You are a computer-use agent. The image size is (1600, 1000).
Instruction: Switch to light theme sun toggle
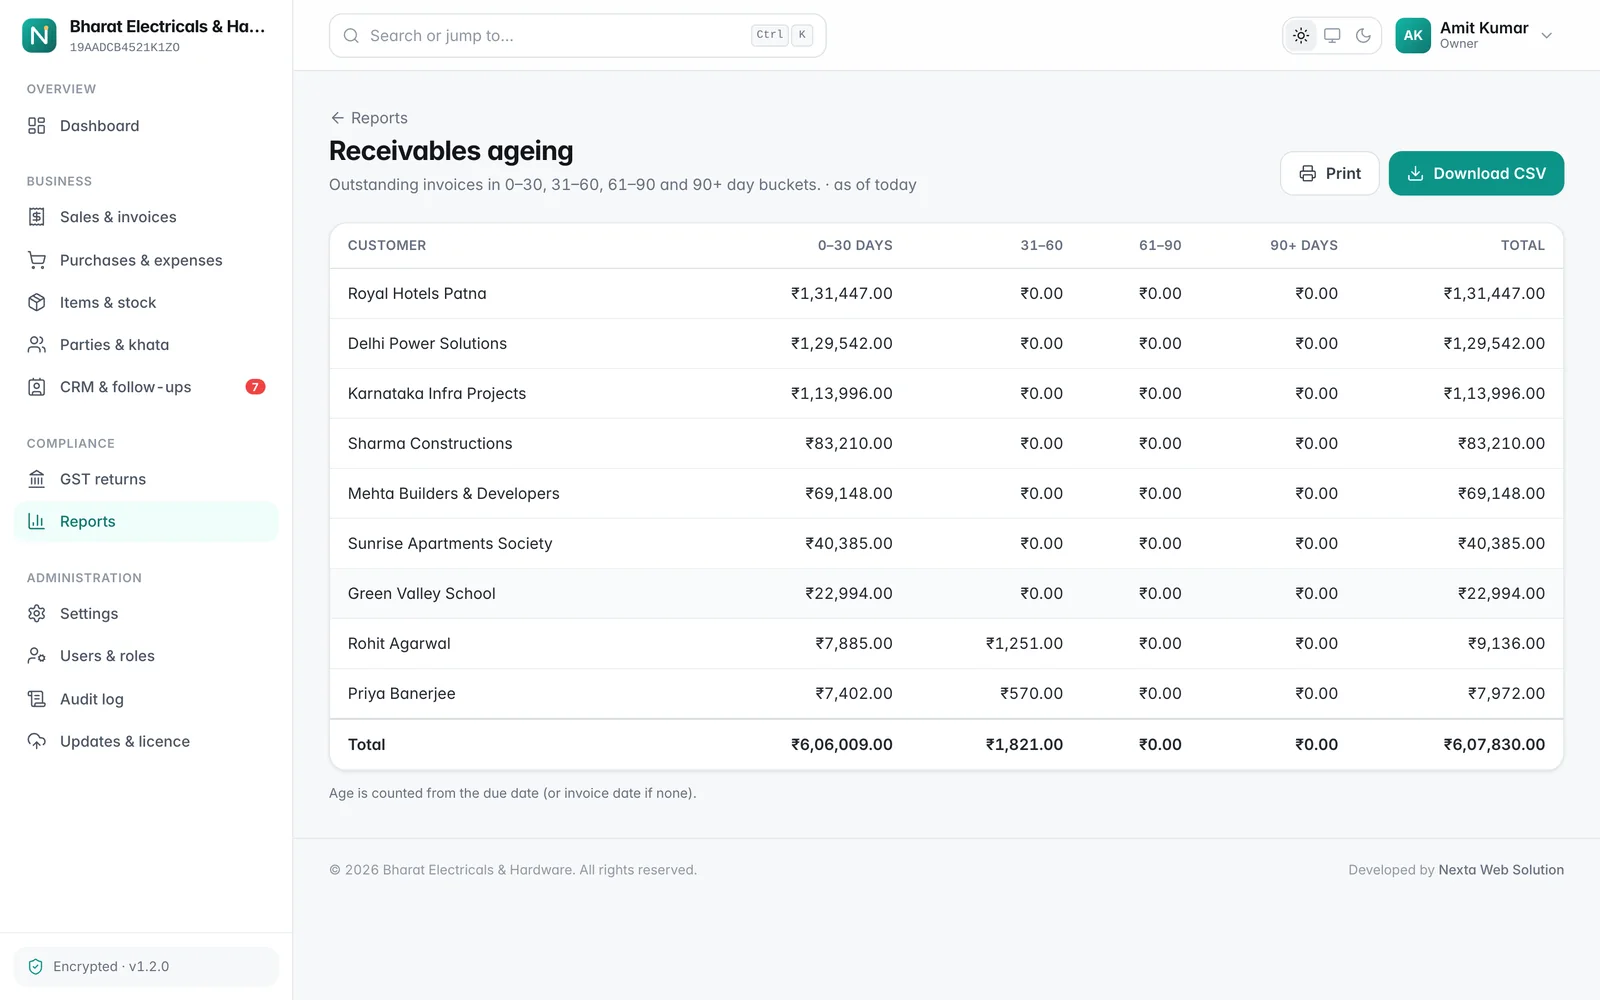[x=1301, y=35]
